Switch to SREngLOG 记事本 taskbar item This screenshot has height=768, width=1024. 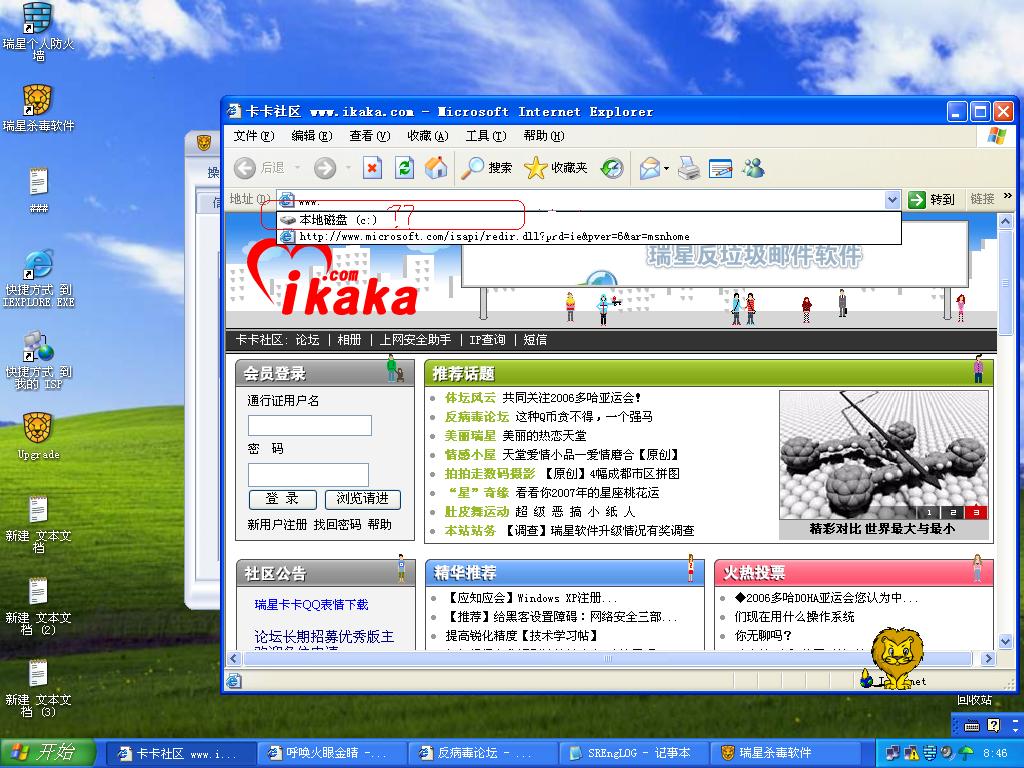[x=633, y=753]
